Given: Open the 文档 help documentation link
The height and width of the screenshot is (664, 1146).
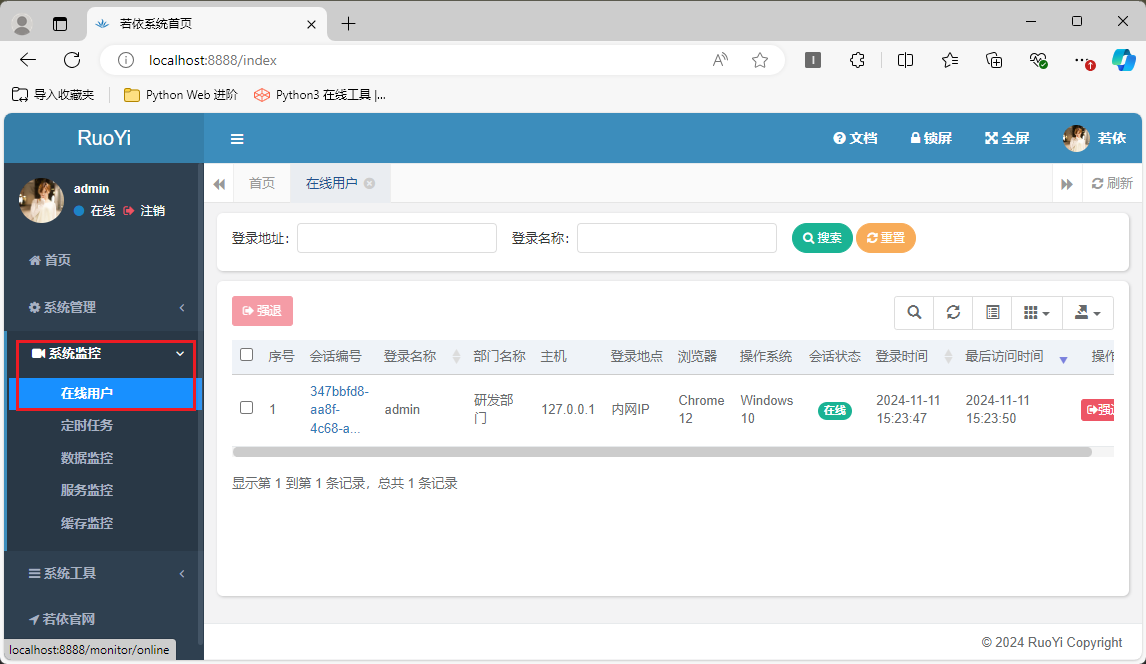Looking at the screenshot, I should point(855,138).
